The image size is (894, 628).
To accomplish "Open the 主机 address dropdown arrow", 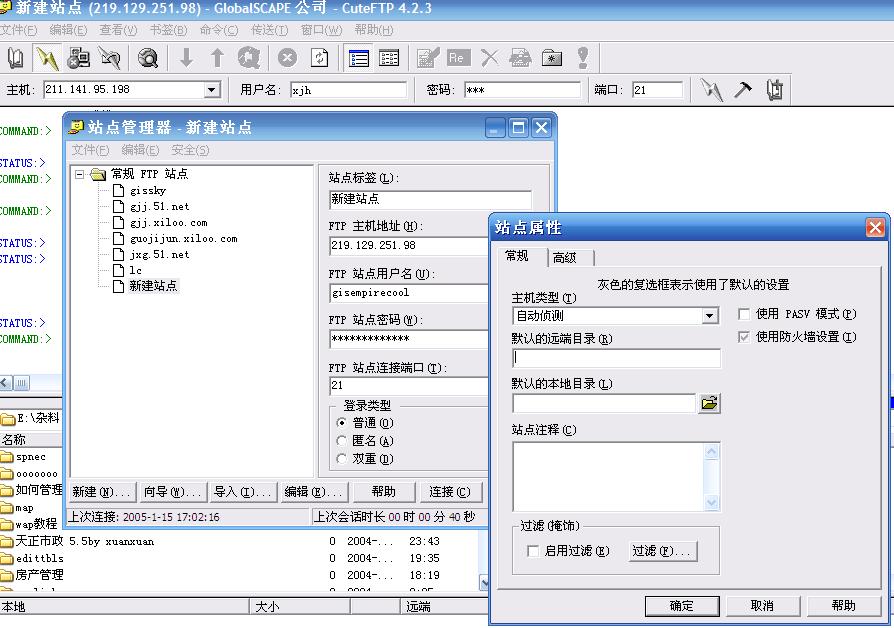I will tap(212, 90).
